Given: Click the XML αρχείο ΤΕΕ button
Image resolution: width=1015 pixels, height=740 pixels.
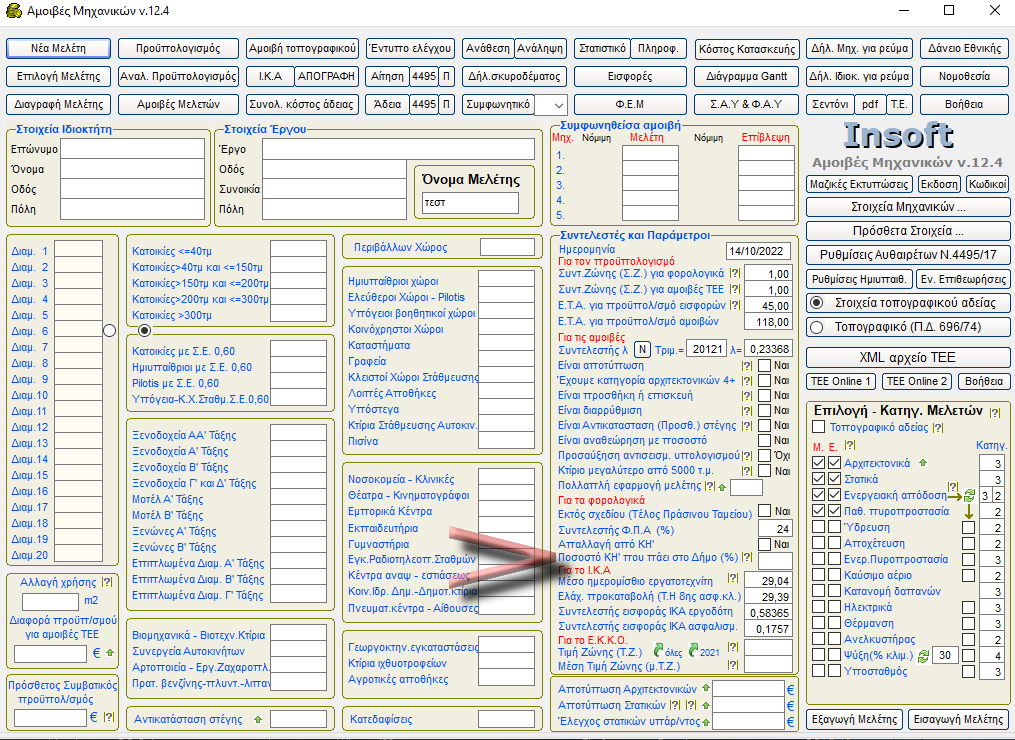Looking at the screenshot, I should (x=907, y=357).
